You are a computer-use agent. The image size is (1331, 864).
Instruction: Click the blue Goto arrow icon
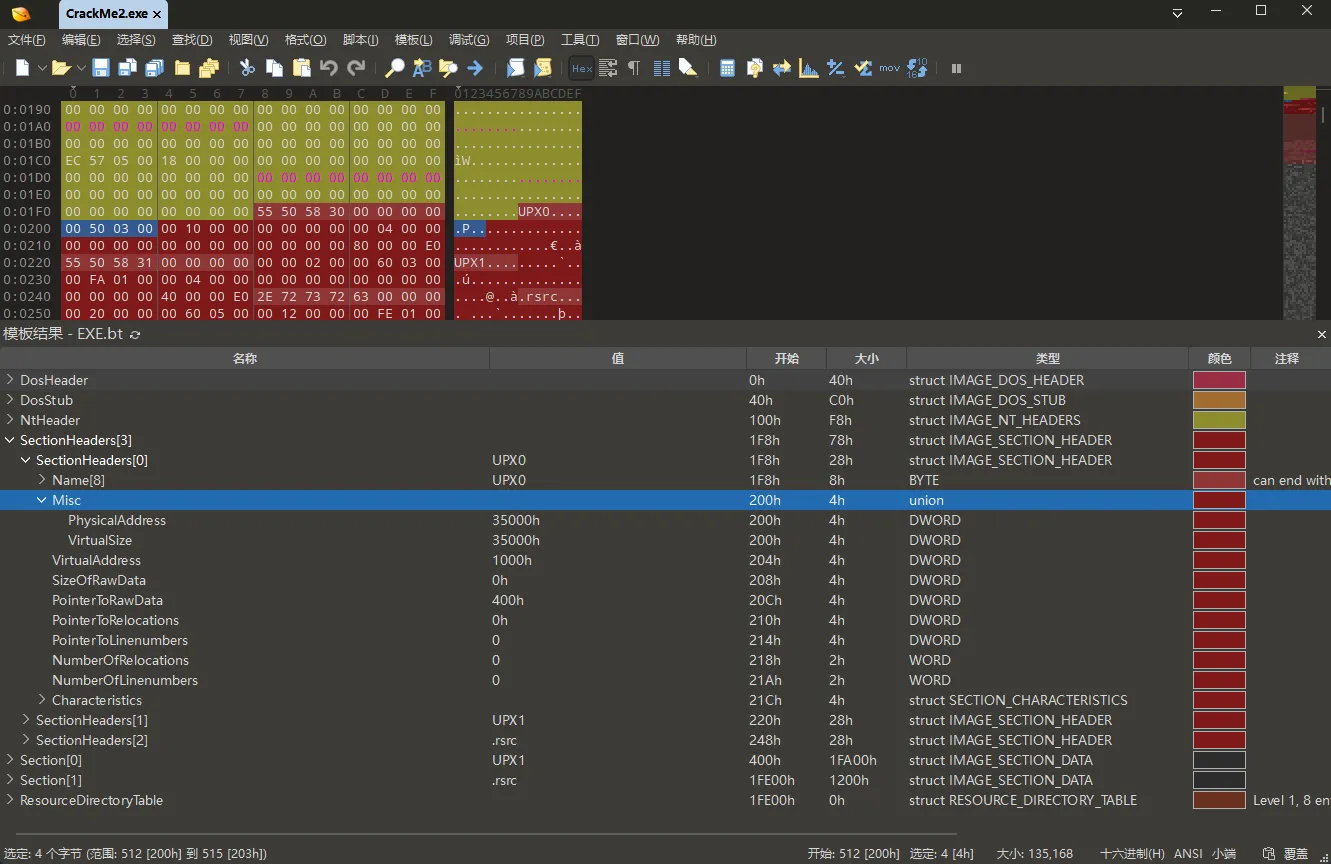click(475, 68)
